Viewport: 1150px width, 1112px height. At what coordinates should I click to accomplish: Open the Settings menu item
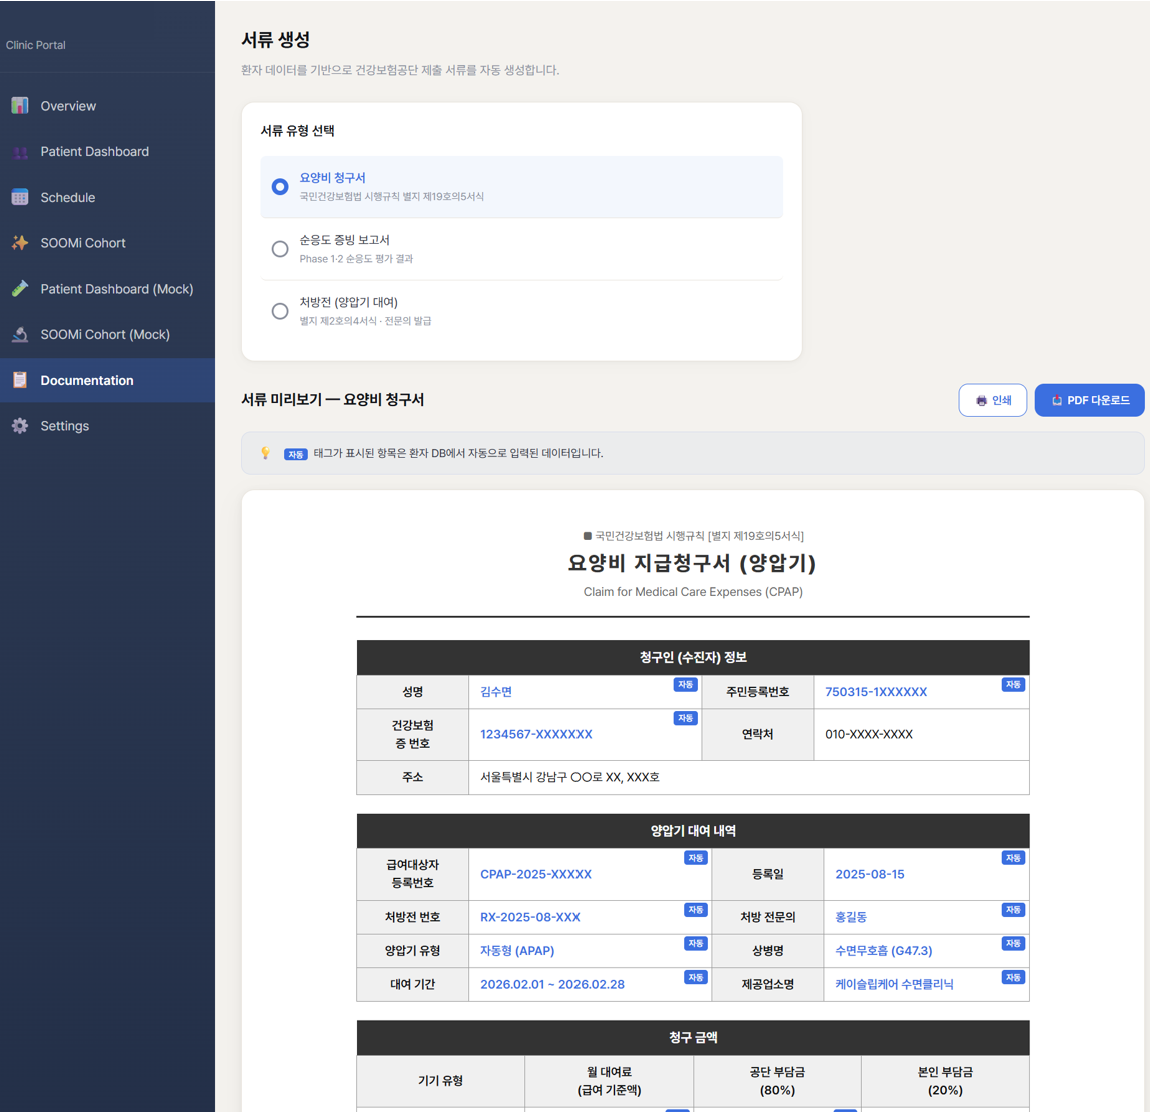[x=65, y=426]
